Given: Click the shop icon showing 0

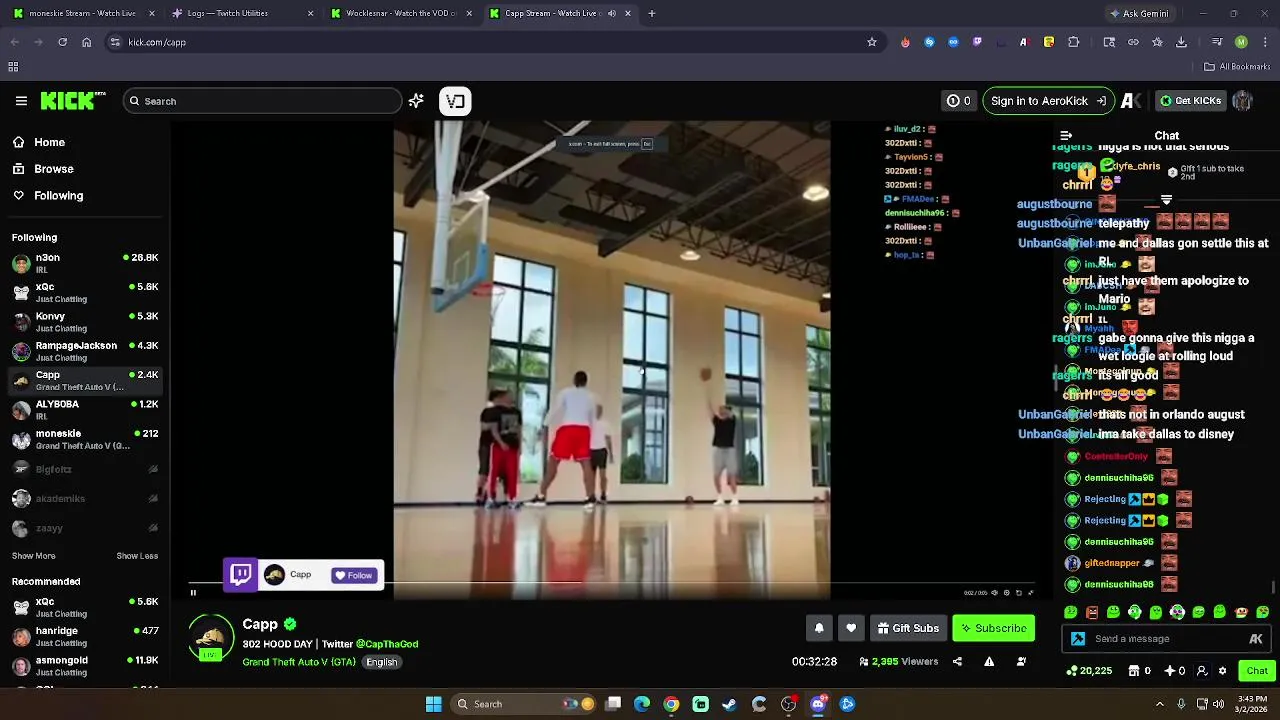Looking at the screenshot, I should (1140, 671).
